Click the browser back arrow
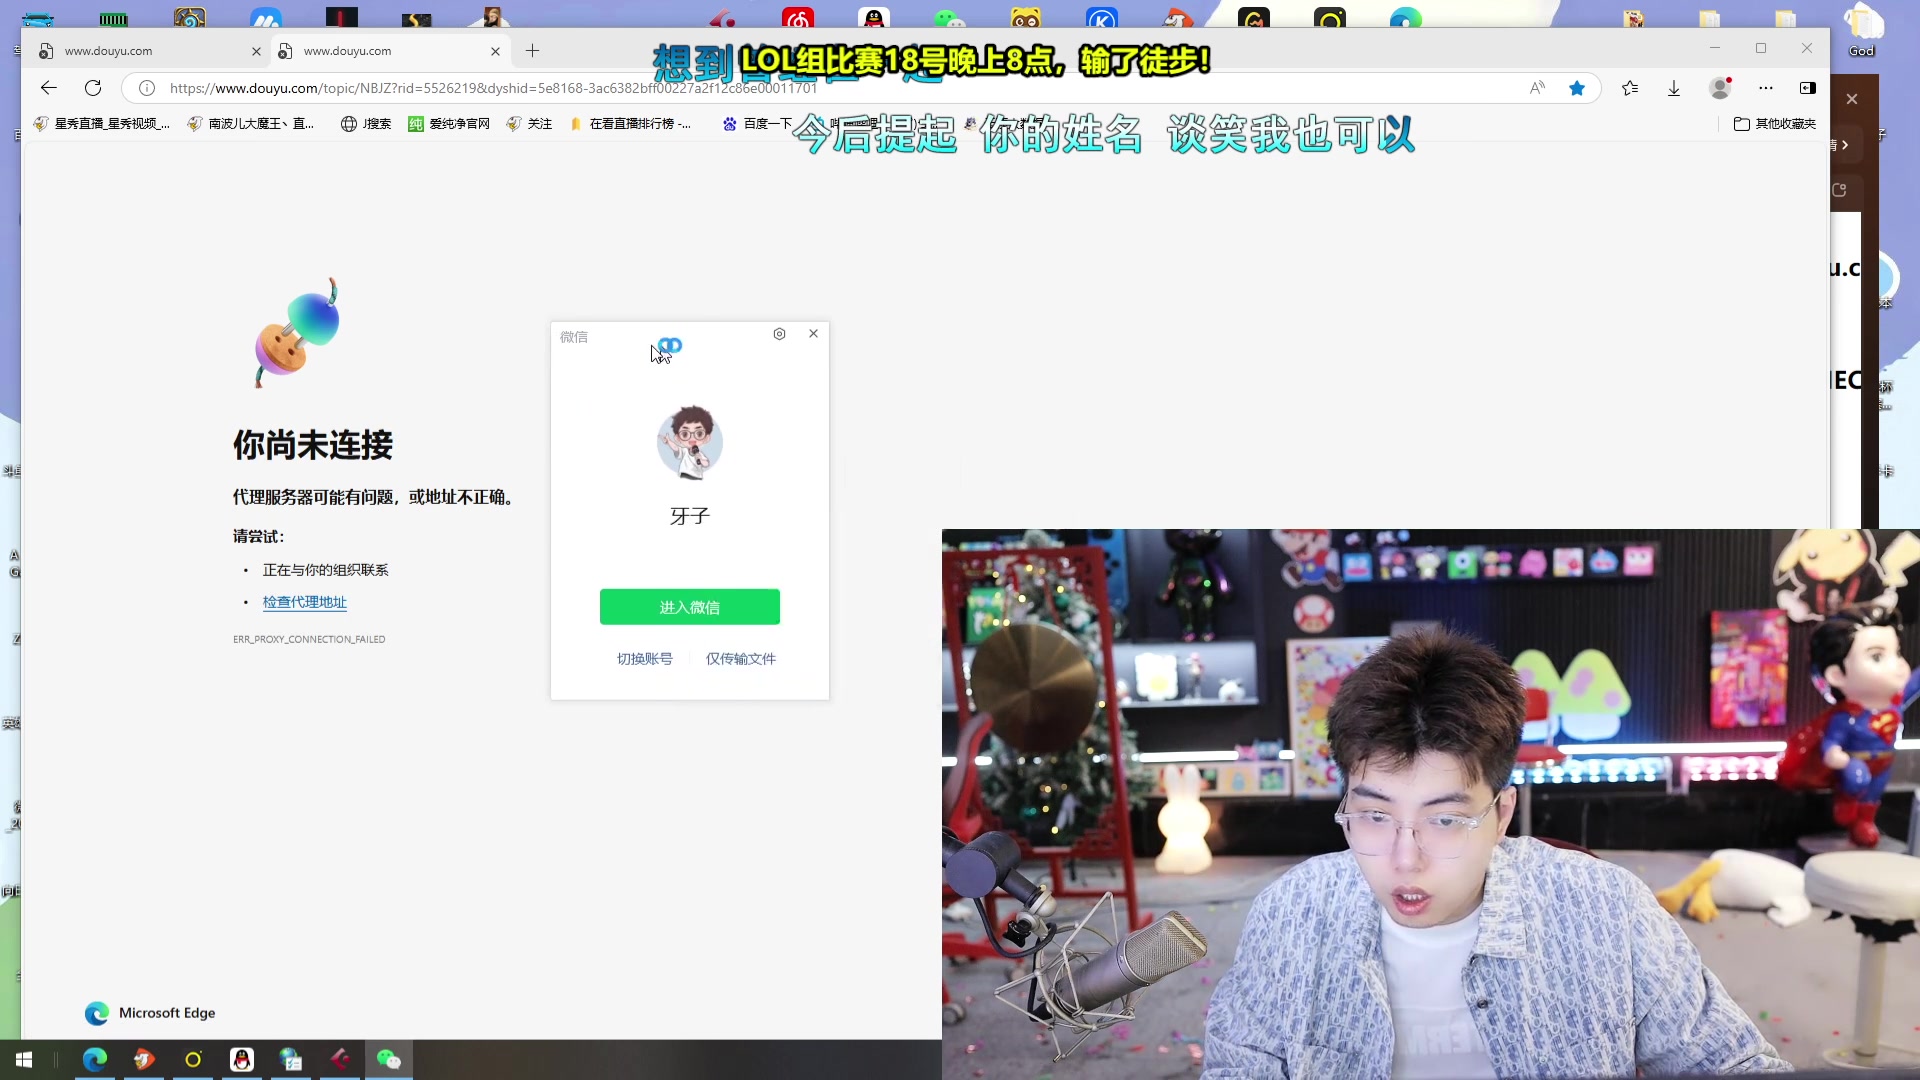This screenshot has height=1080, width=1920. point(48,88)
